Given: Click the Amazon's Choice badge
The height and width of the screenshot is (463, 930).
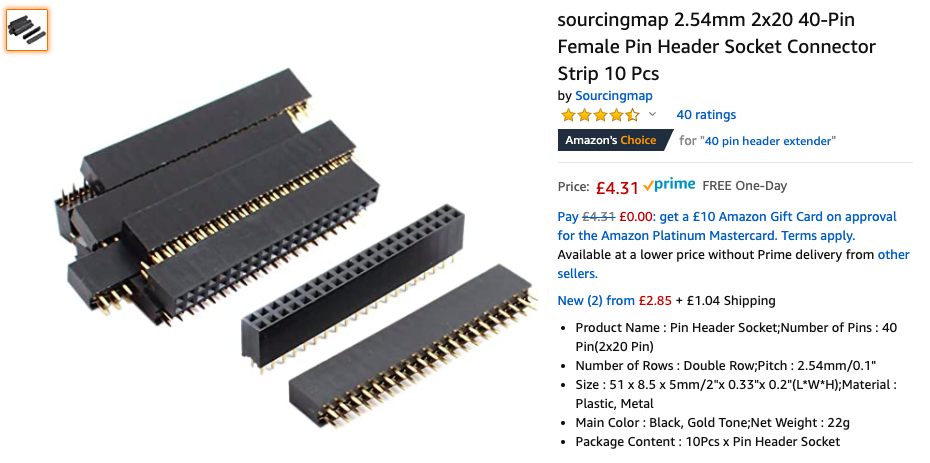Looking at the screenshot, I should pos(611,140).
